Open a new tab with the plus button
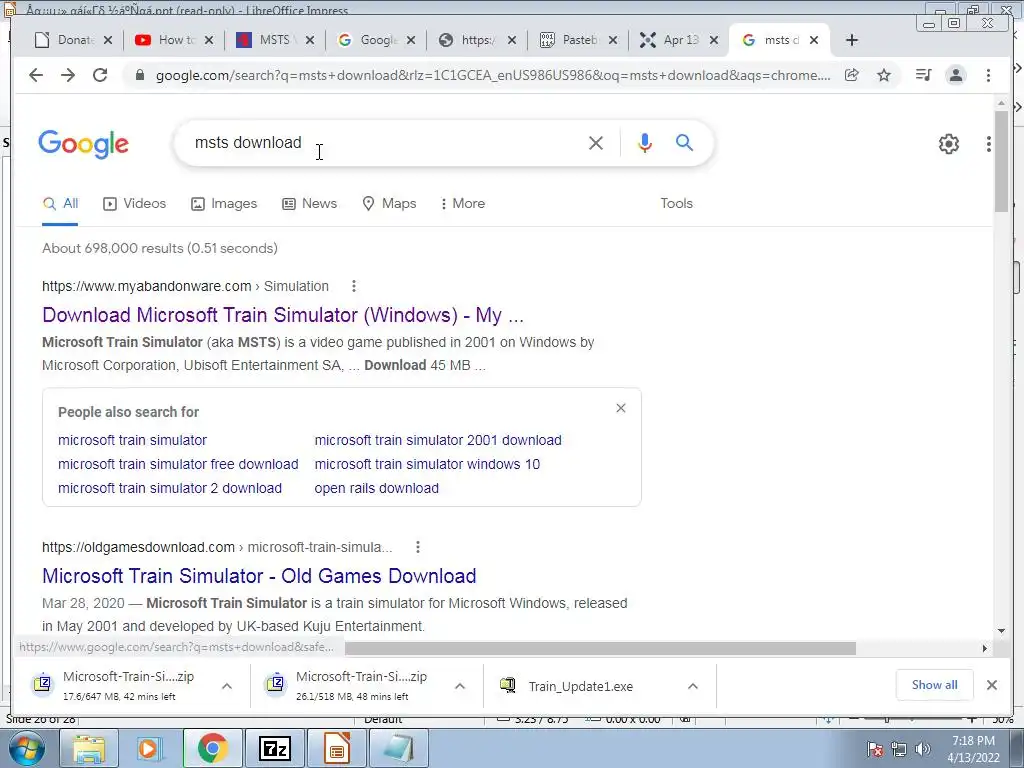 pos(852,40)
